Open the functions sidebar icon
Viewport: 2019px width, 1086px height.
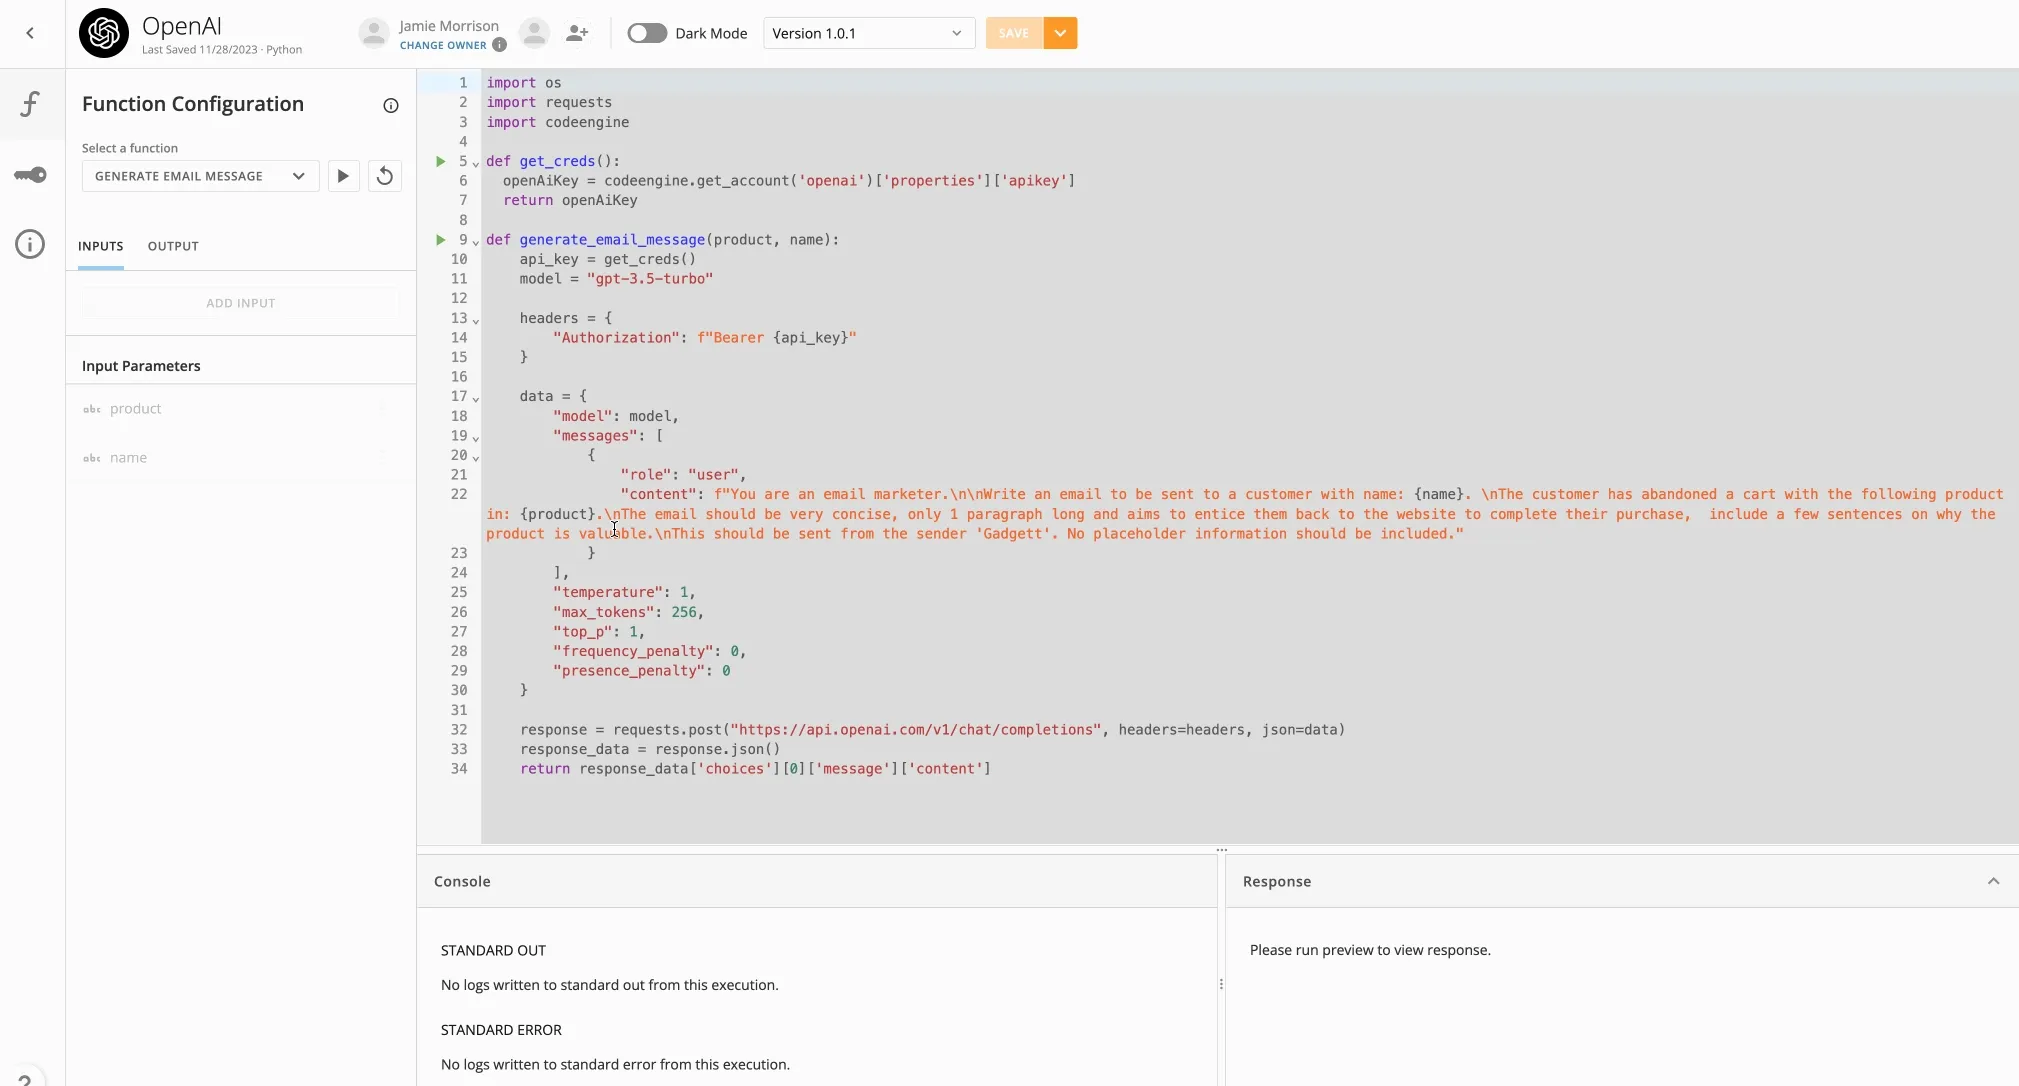point(30,104)
